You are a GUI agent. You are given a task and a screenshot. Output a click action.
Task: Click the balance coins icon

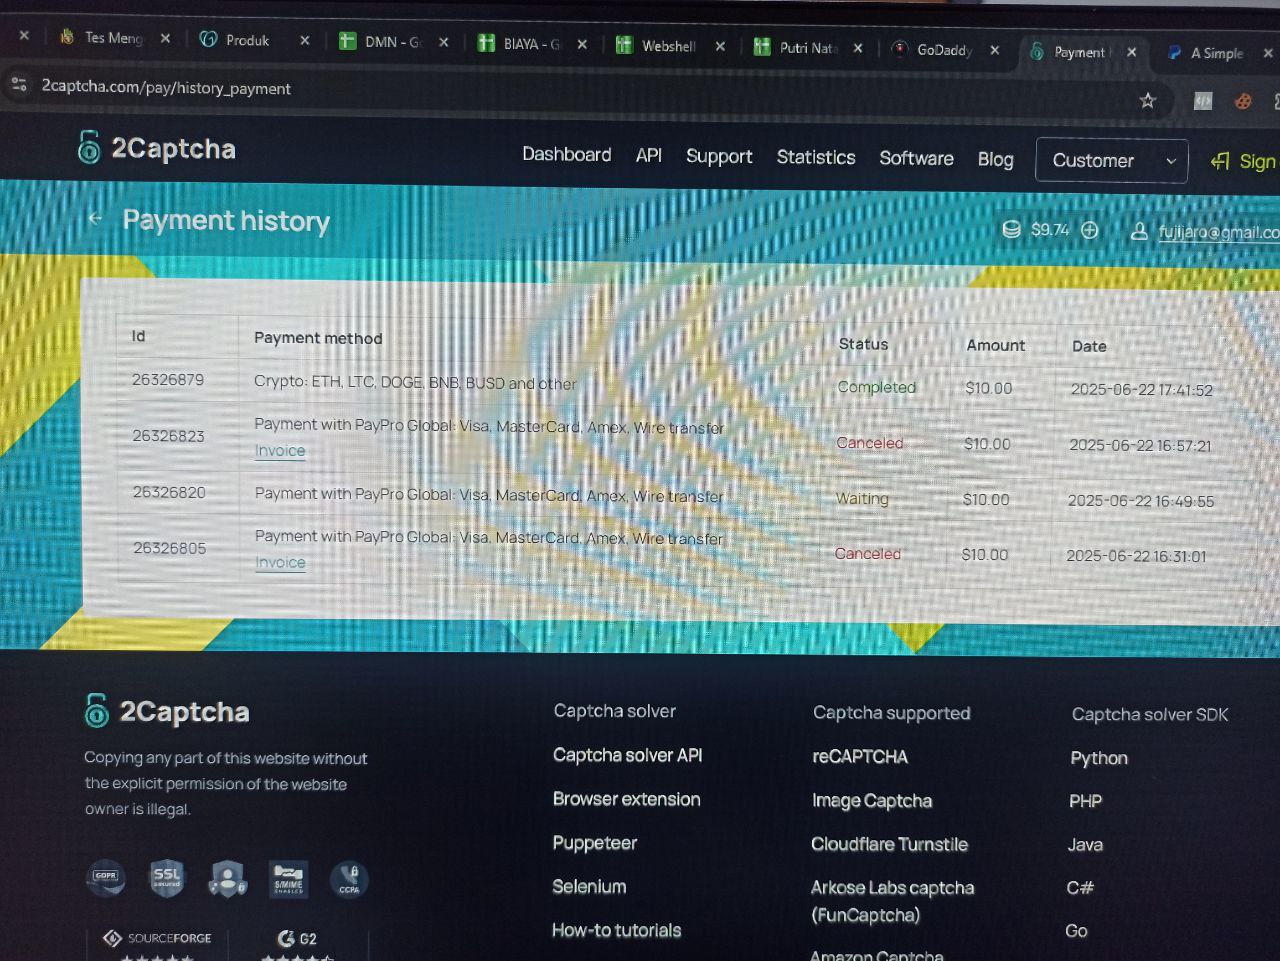1011,229
